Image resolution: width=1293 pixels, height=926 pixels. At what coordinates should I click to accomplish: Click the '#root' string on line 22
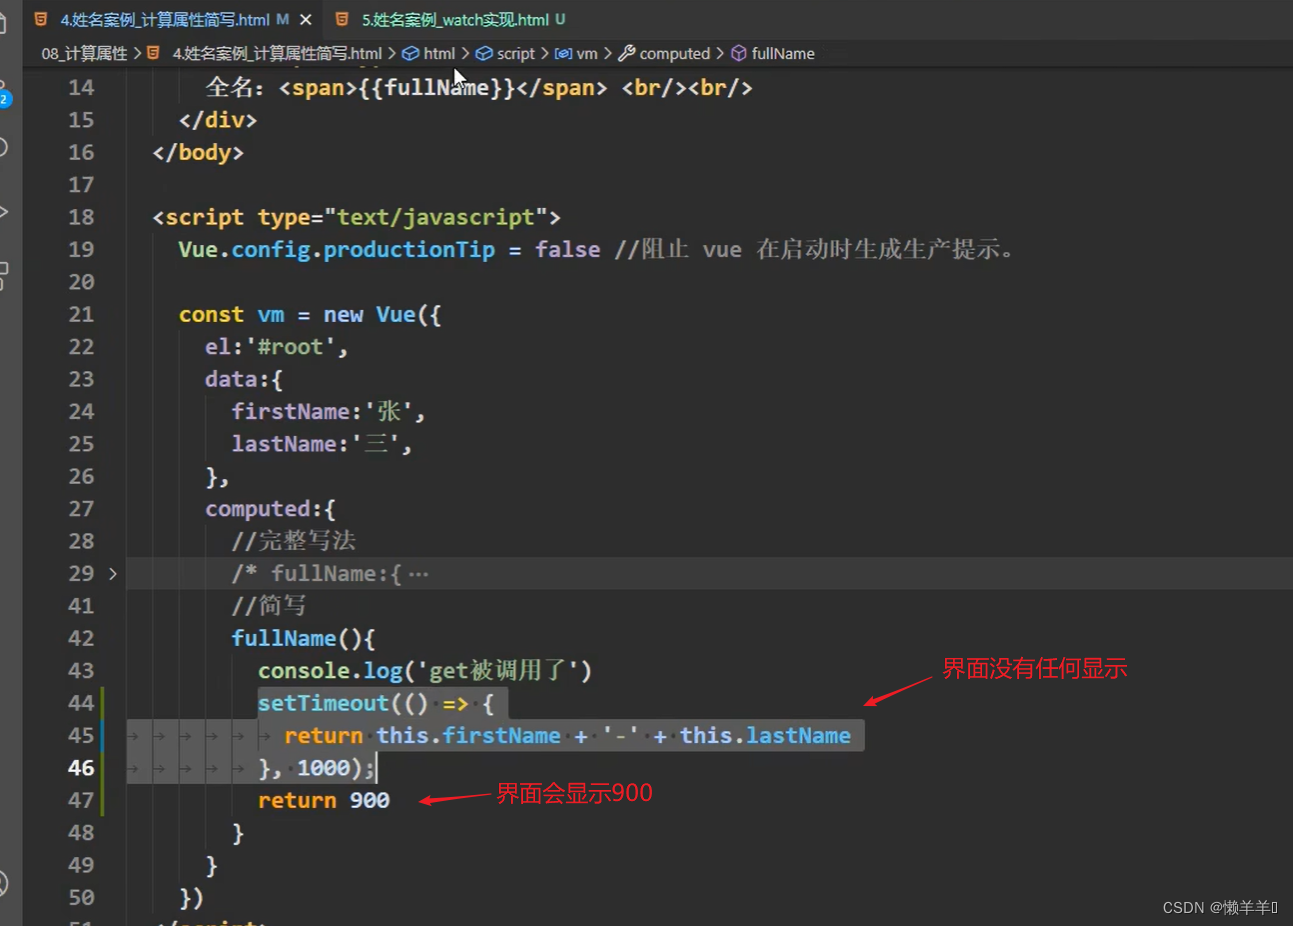point(291,347)
